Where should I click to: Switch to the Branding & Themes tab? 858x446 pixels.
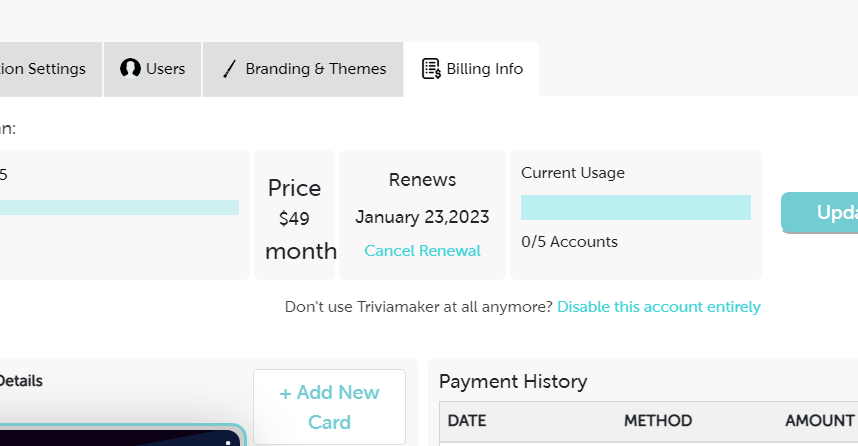pos(304,69)
